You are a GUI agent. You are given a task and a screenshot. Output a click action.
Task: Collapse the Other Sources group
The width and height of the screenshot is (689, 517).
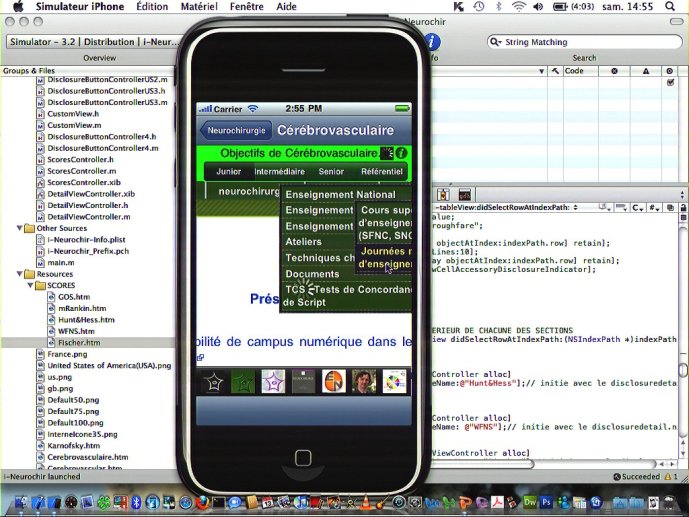[19, 228]
